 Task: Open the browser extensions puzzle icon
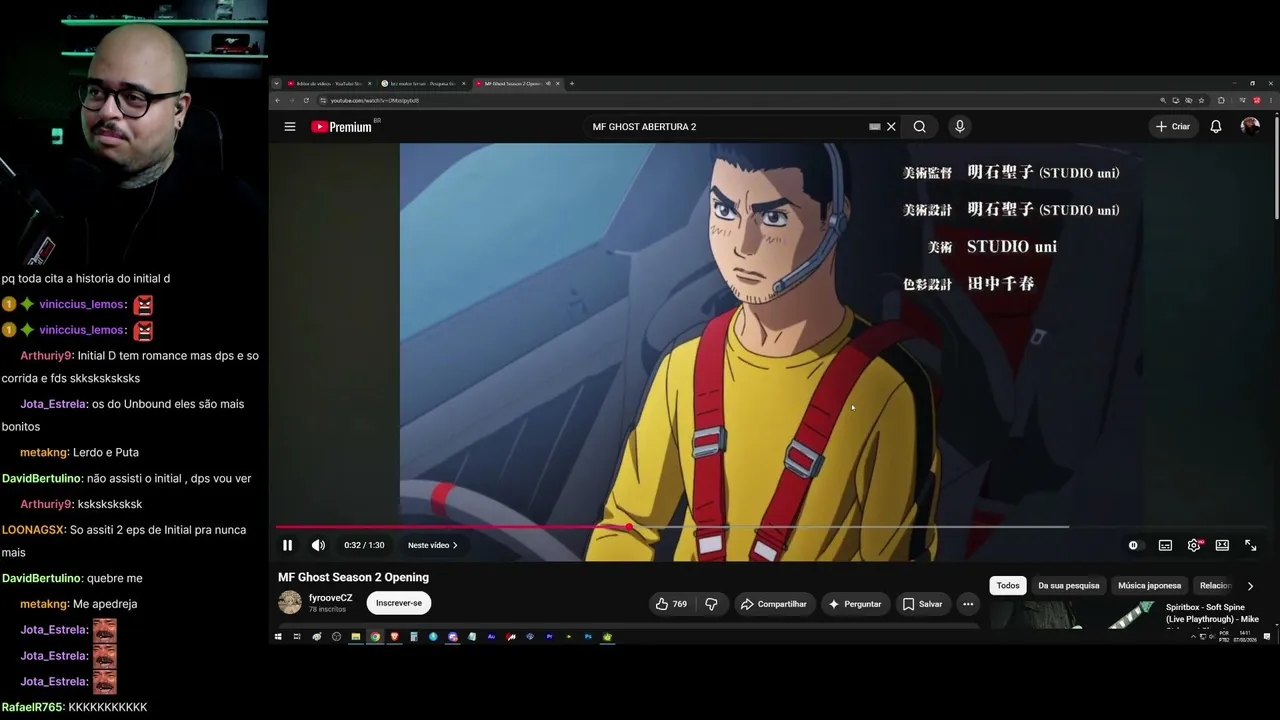(1221, 101)
